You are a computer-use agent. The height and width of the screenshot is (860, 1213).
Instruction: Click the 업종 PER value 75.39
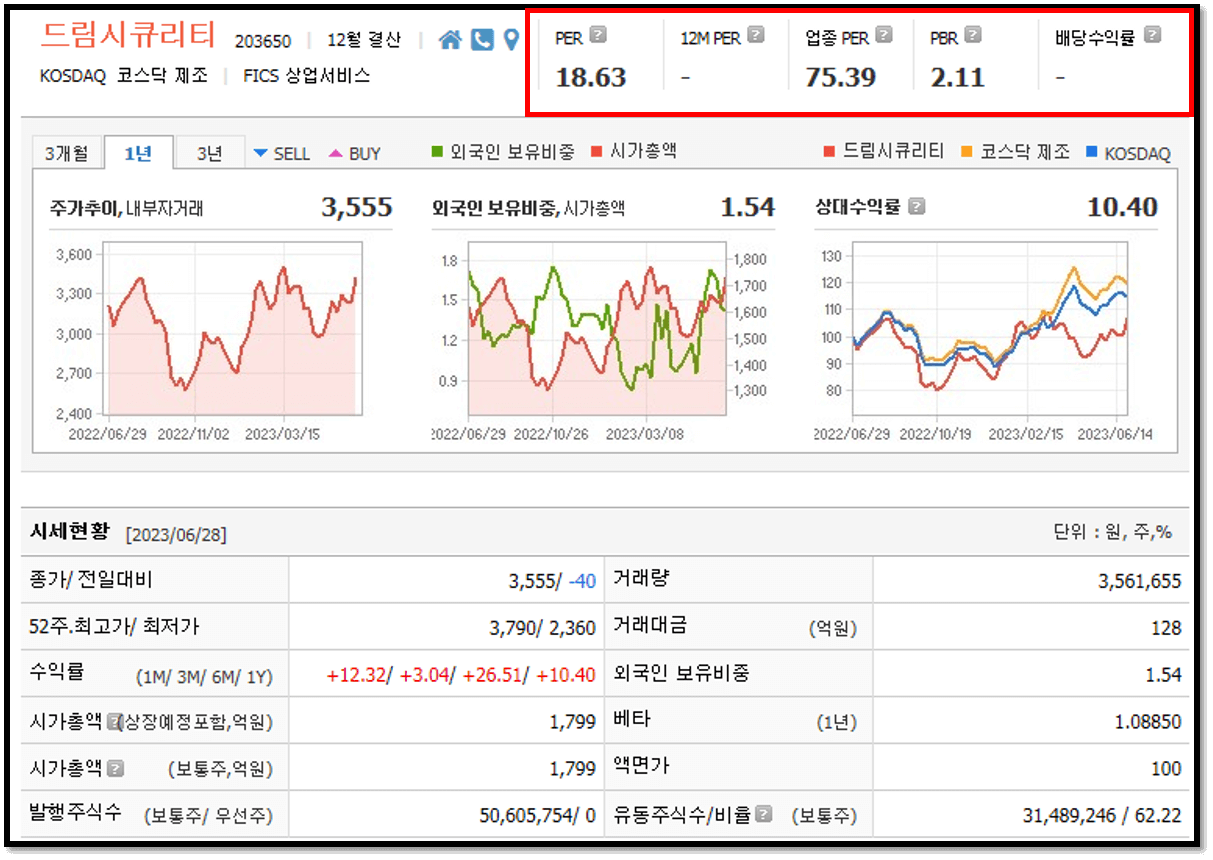[x=840, y=77]
